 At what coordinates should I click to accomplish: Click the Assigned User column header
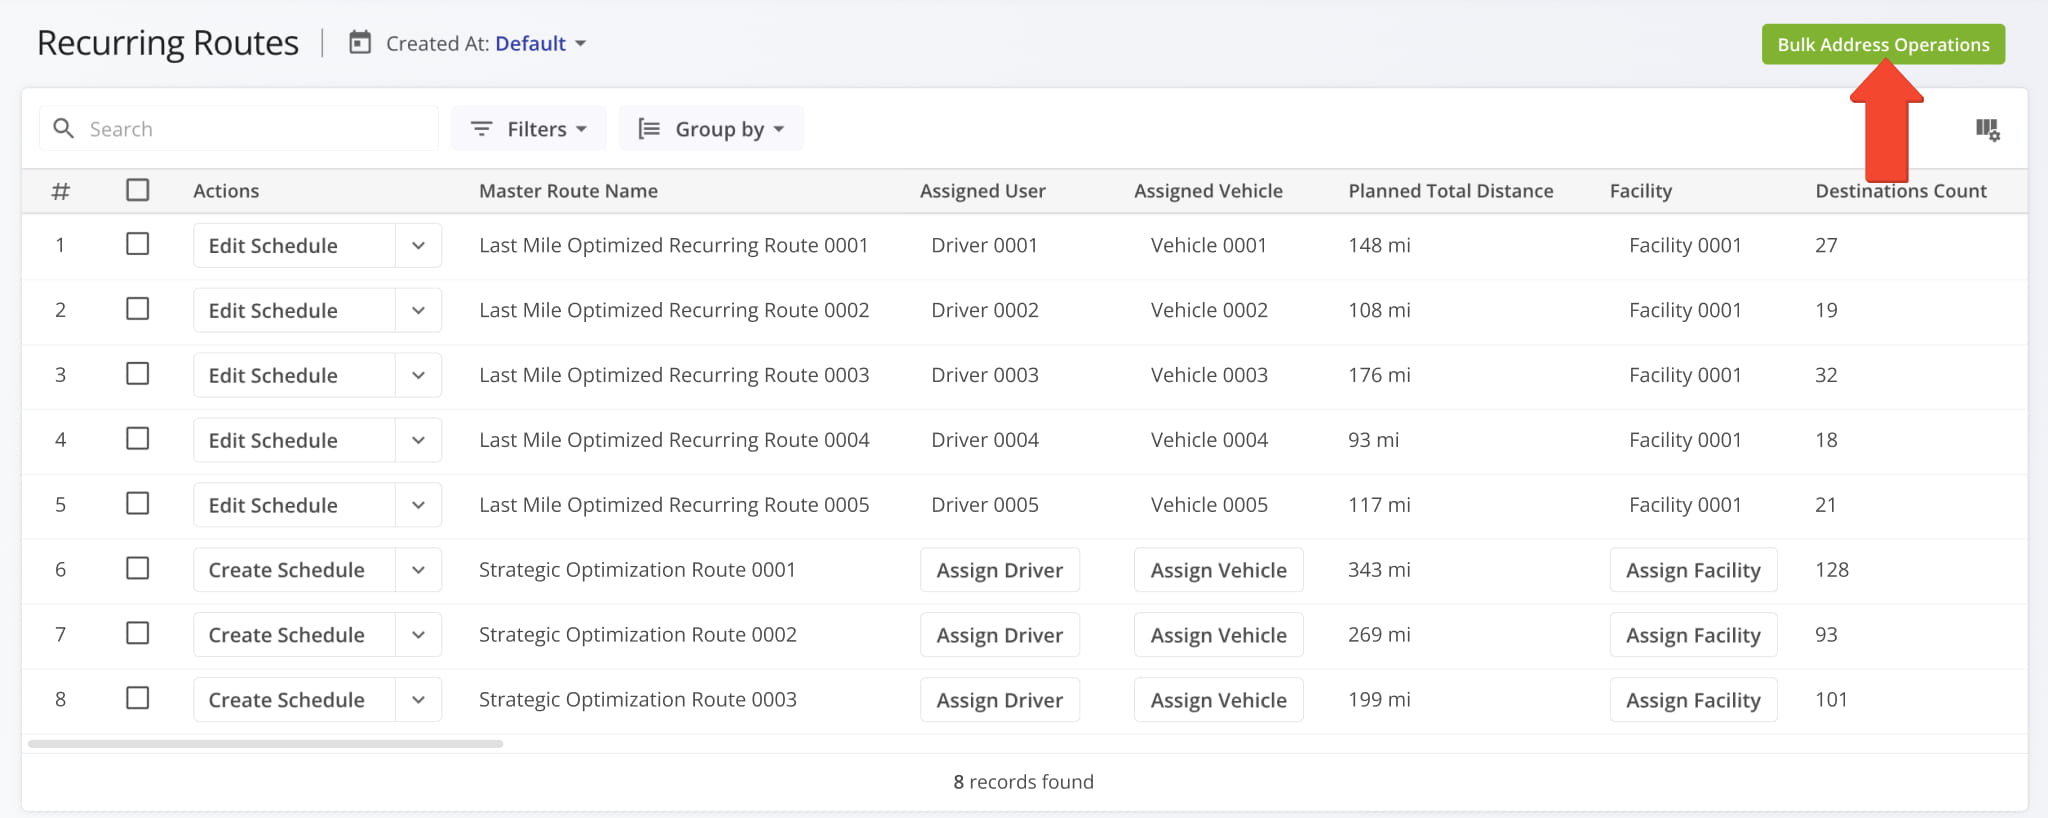click(983, 191)
